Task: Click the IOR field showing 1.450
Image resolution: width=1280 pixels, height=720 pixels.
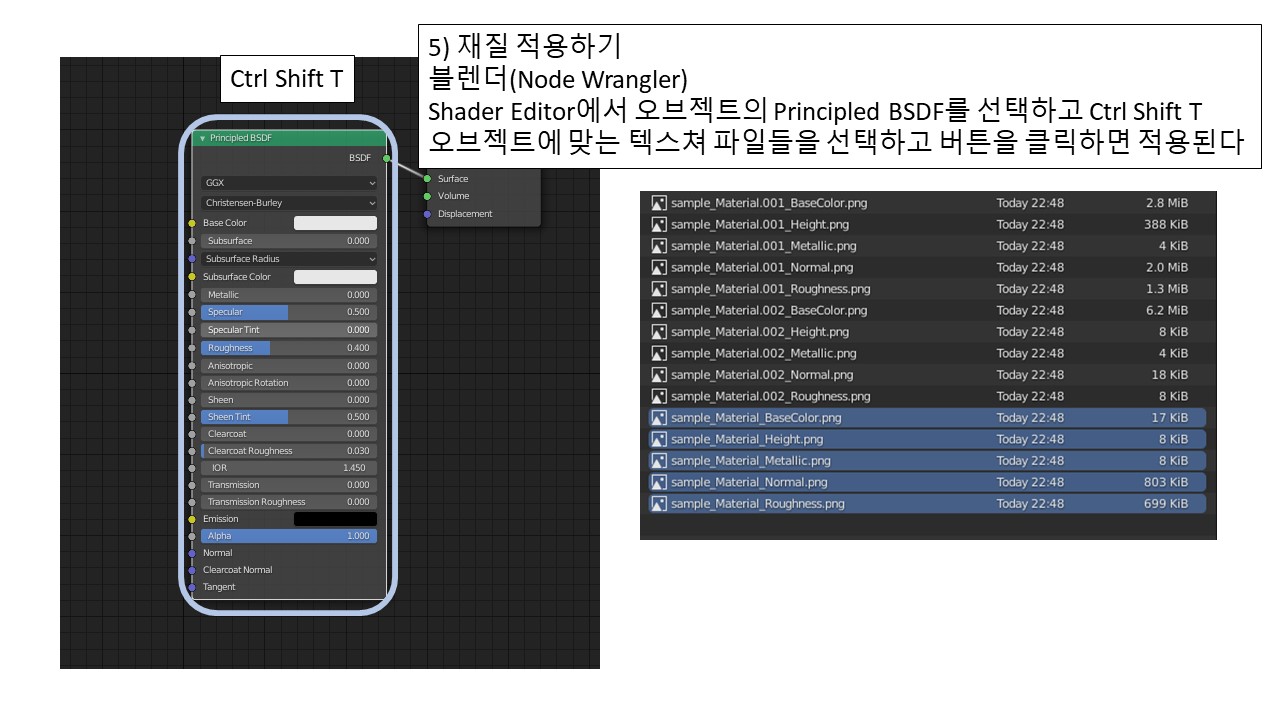Action: [289, 468]
